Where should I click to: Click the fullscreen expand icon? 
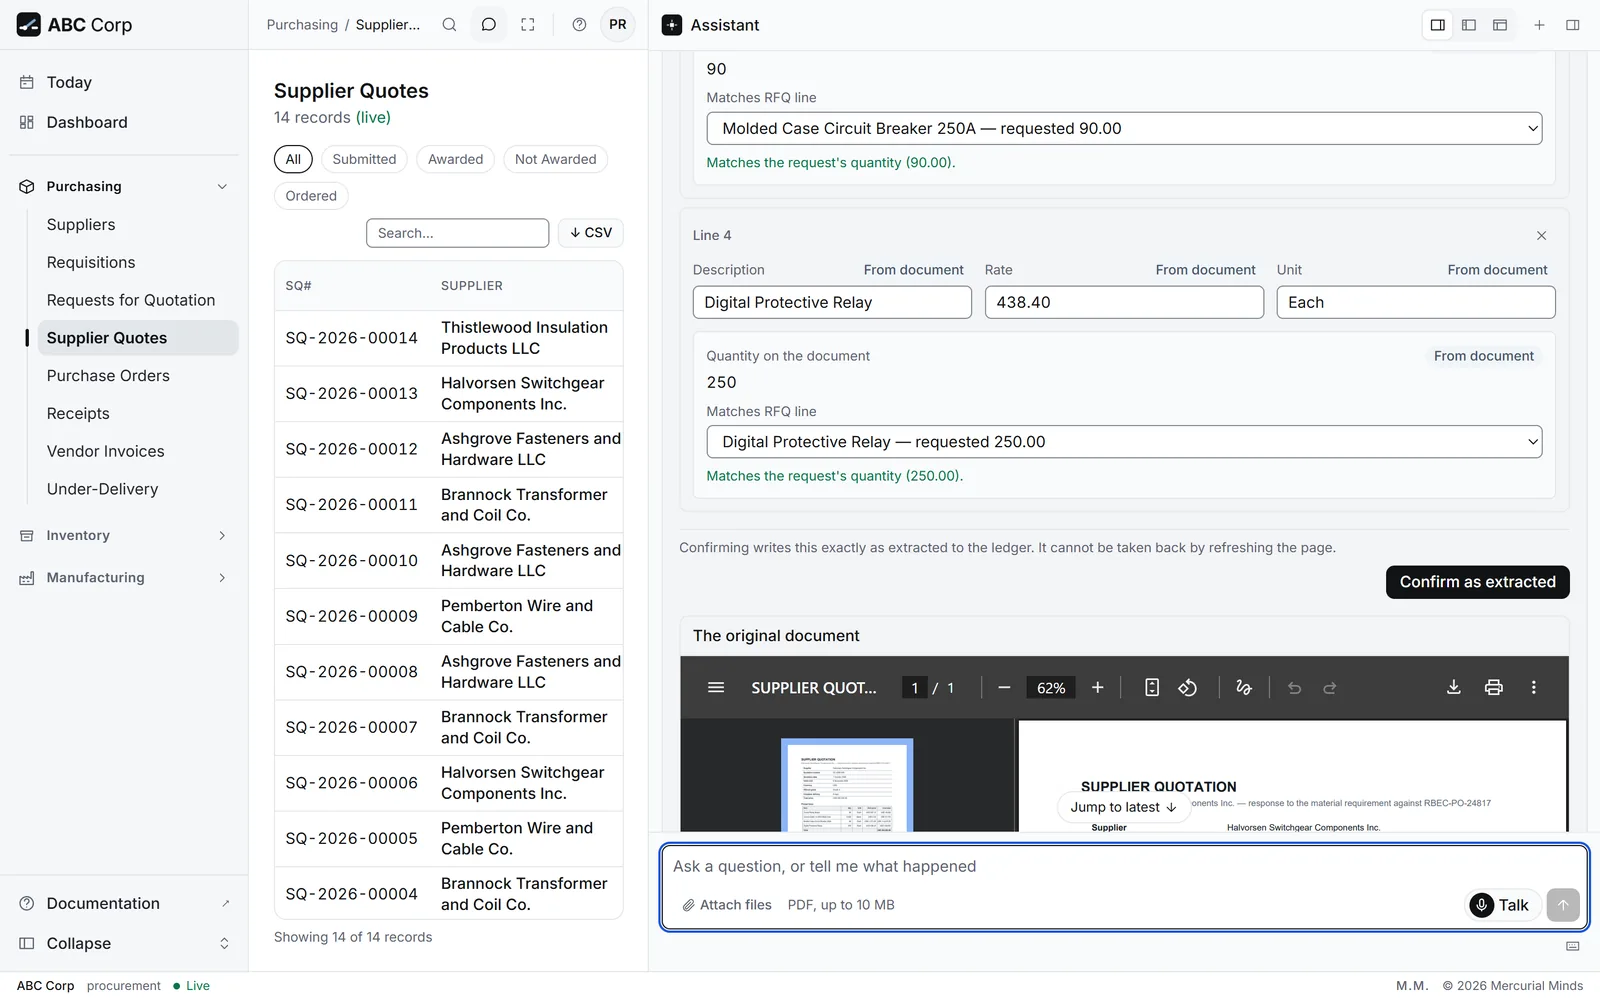click(528, 25)
